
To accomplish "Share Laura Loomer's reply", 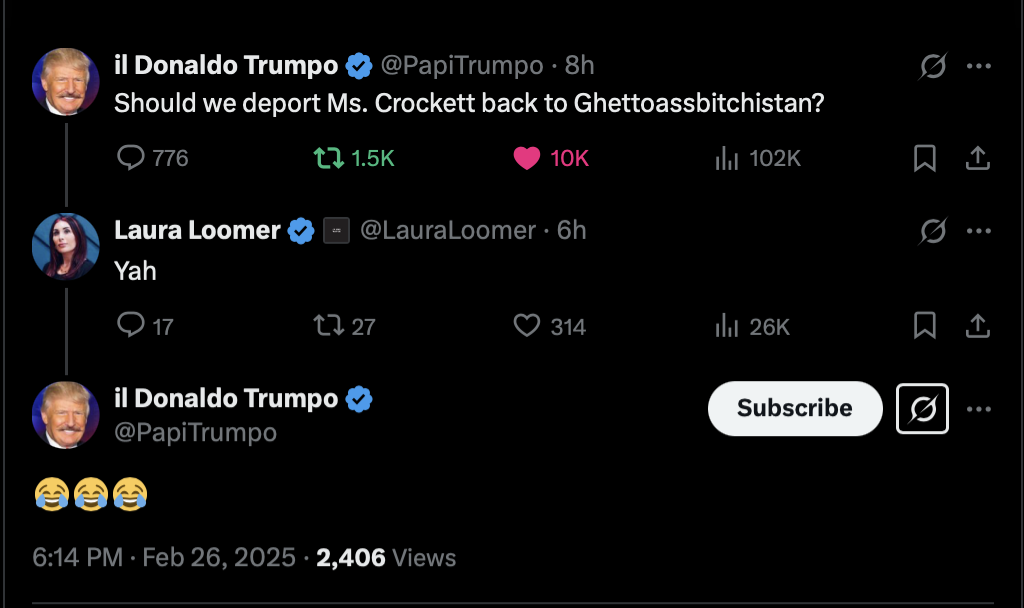I will [977, 326].
